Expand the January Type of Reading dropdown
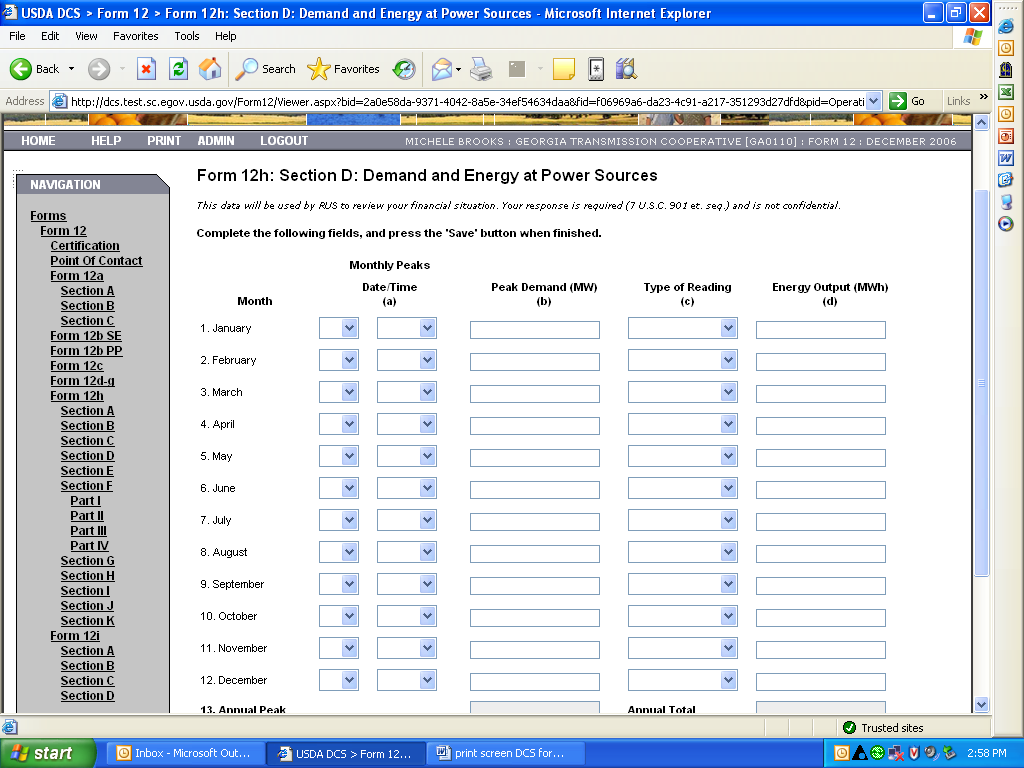The image size is (1024, 768). point(729,329)
